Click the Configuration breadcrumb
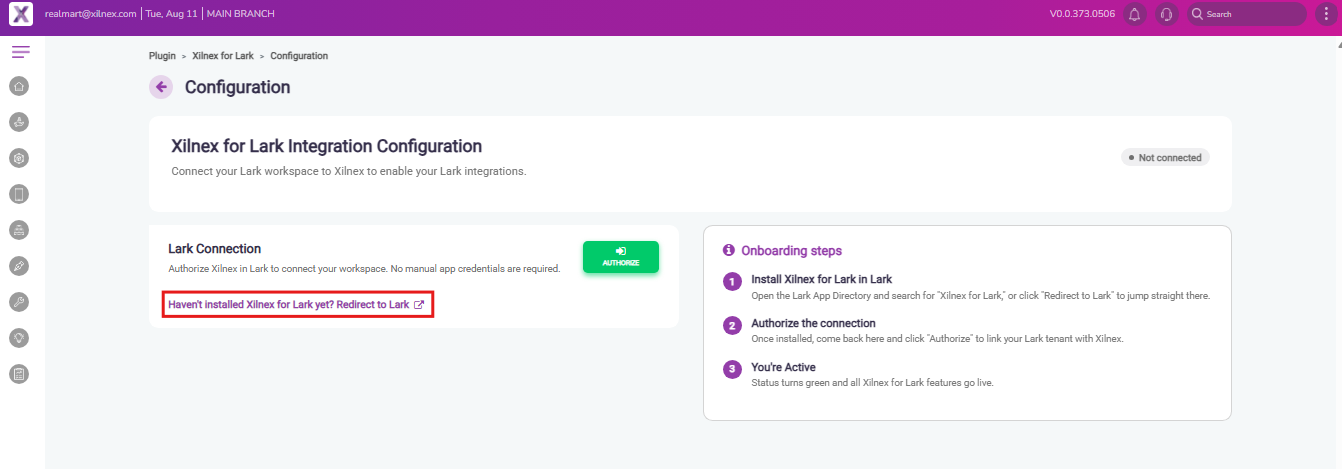 (299, 56)
